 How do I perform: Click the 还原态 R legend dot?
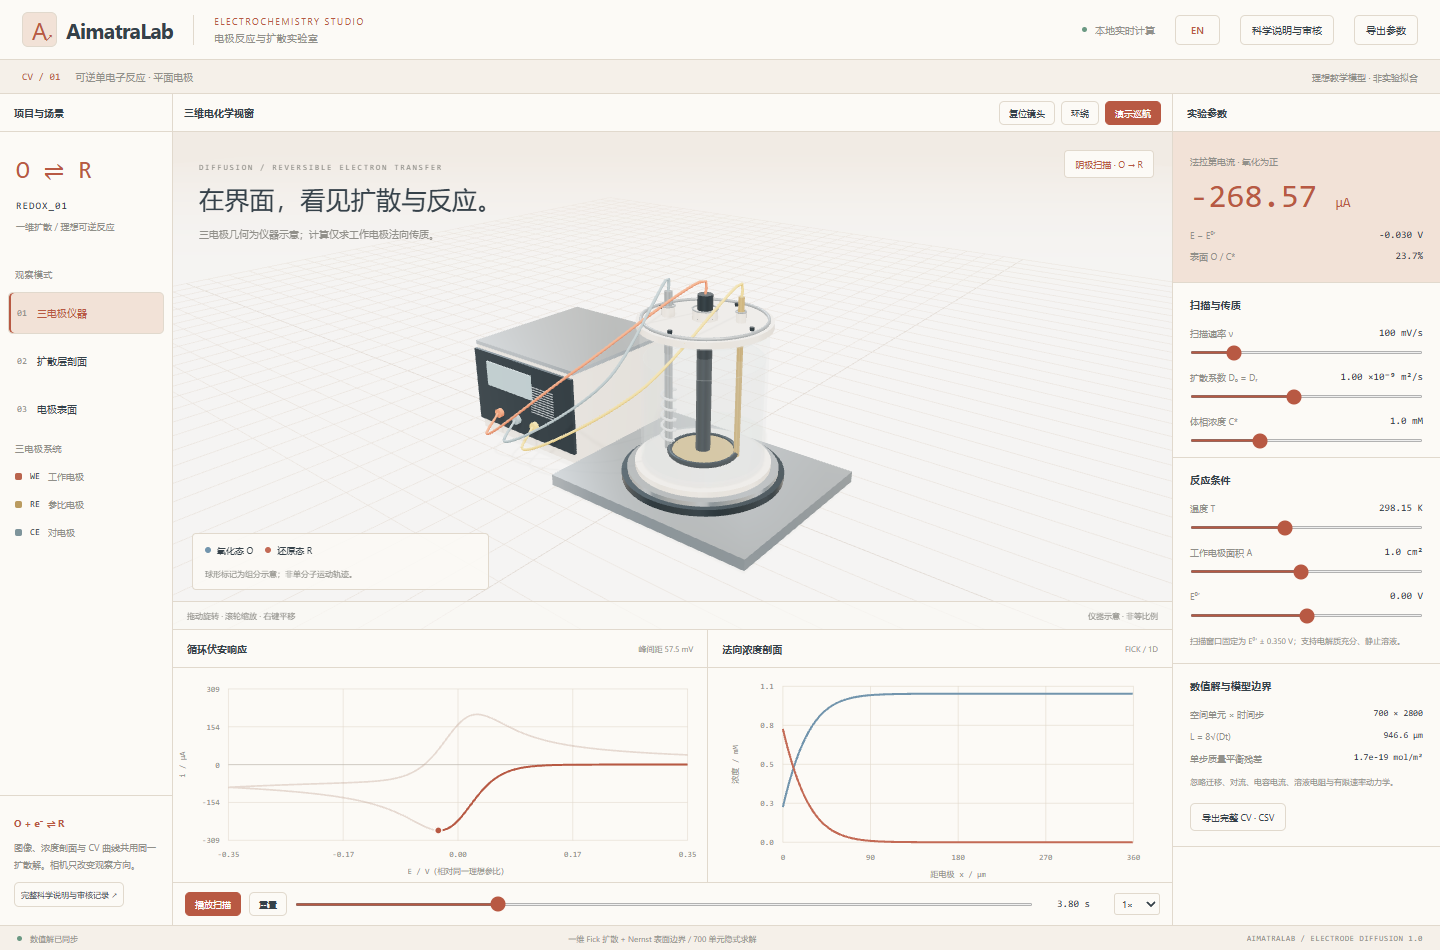pyautogui.click(x=268, y=550)
